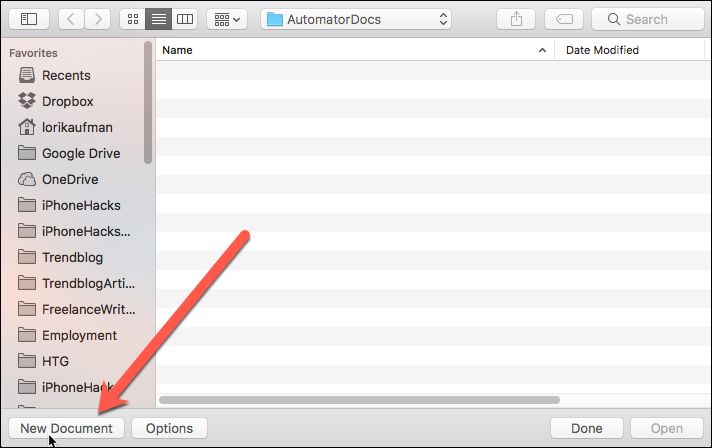Click the Search field

point(648,19)
